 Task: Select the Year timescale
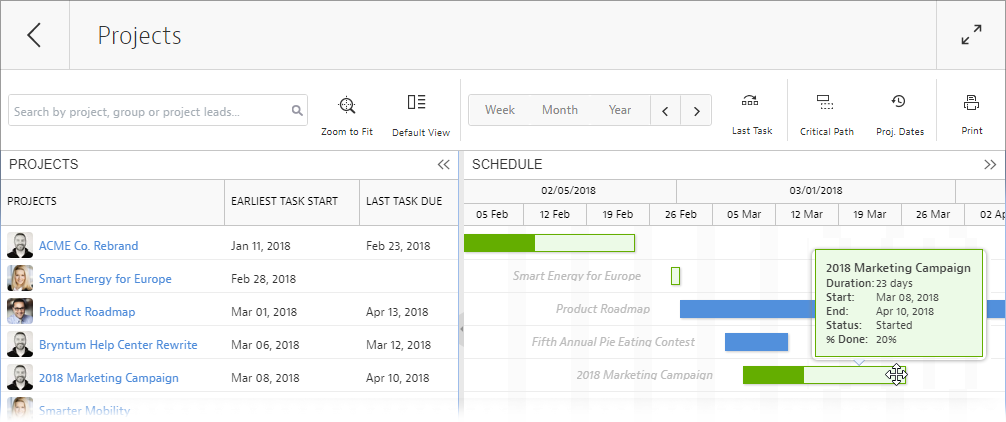tap(620, 110)
